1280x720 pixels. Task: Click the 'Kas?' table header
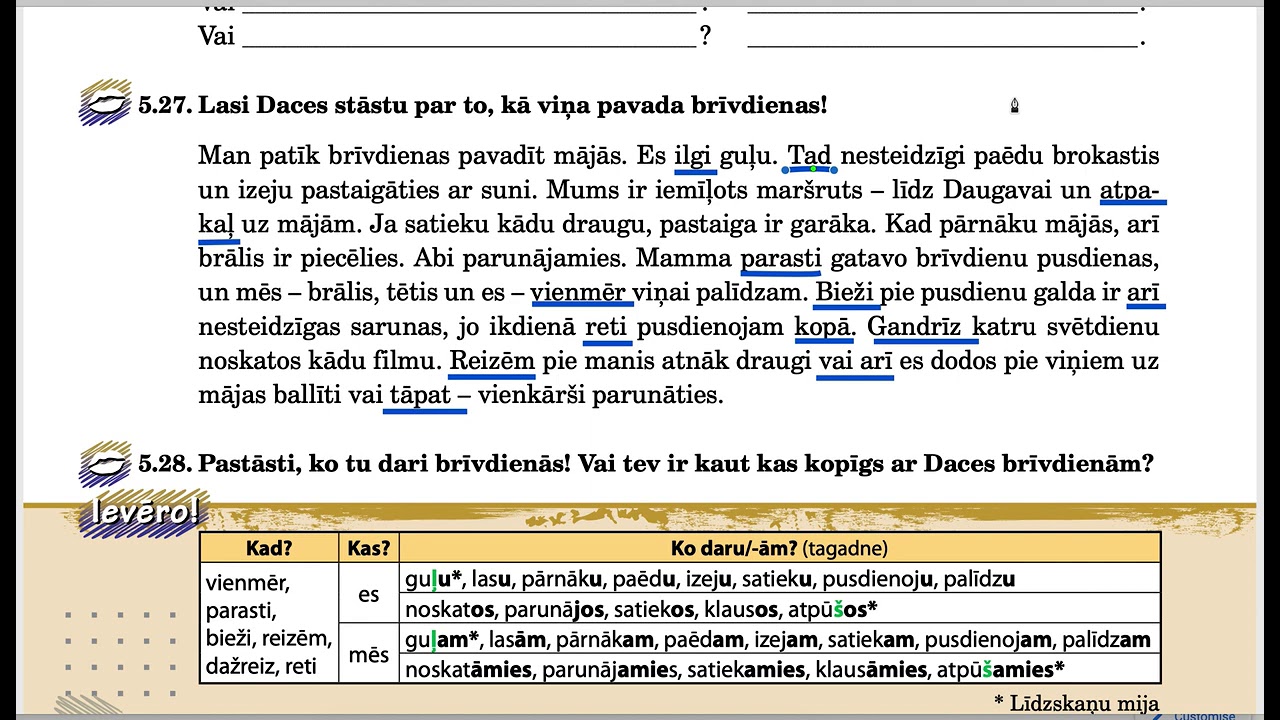tap(369, 548)
